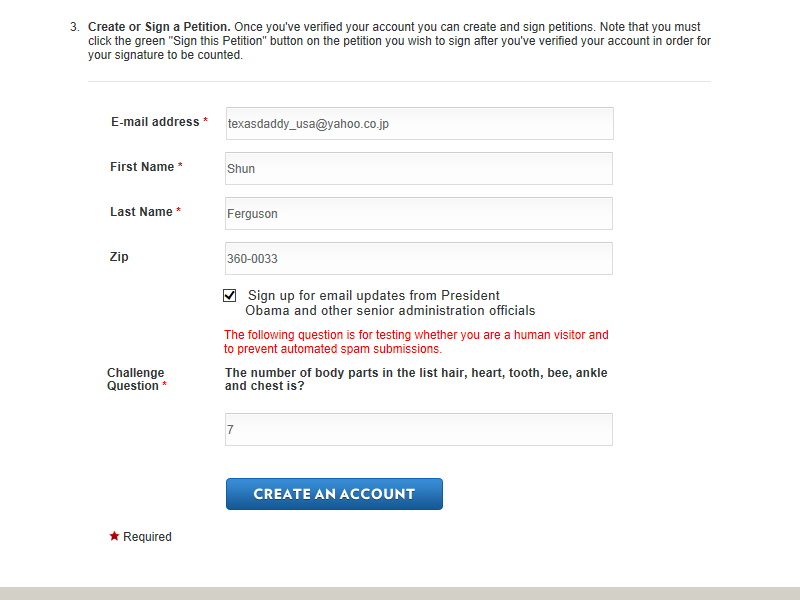Click the Challenge Question answer field
This screenshot has width=800, height=600.
tap(419, 430)
